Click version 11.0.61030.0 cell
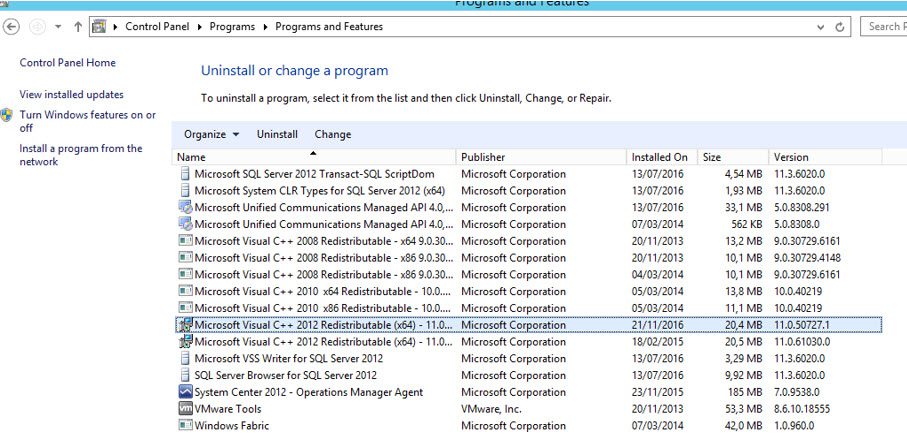 [x=802, y=342]
